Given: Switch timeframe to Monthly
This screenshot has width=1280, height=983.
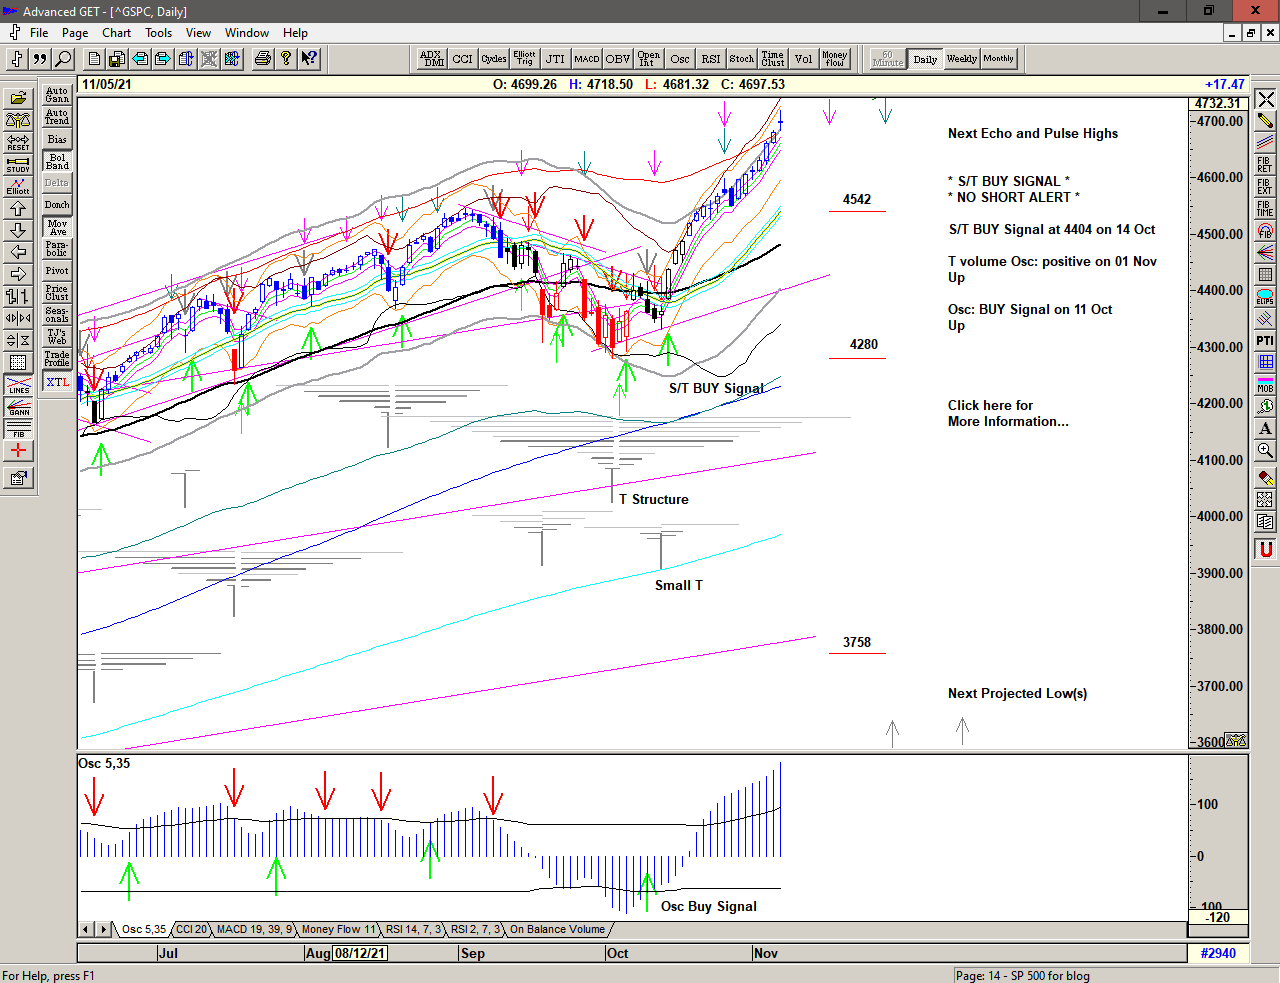Looking at the screenshot, I should [x=998, y=59].
